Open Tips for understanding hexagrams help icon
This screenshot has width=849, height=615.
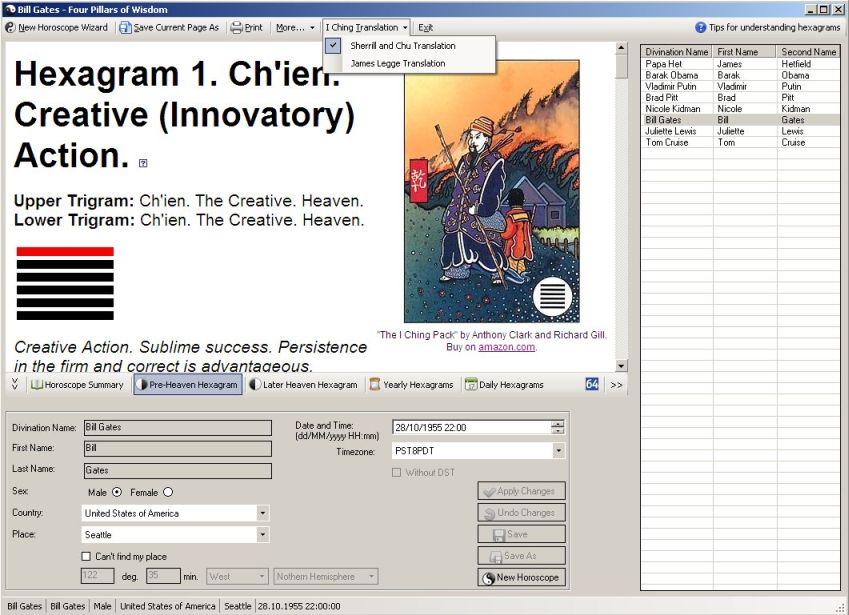[701, 27]
